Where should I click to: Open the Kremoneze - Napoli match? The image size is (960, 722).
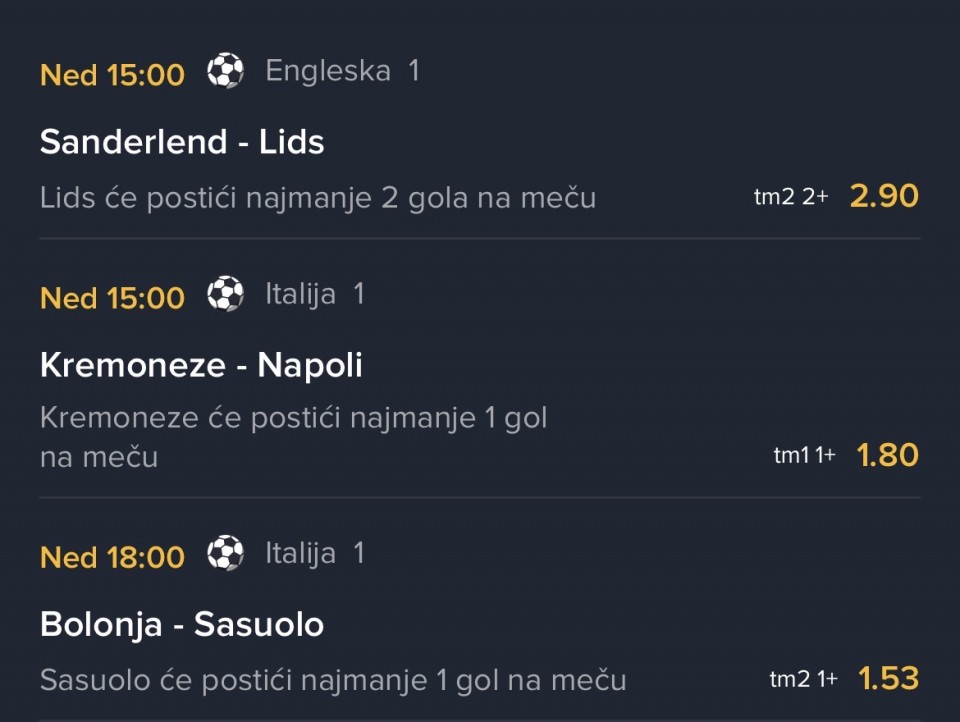(x=201, y=365)
